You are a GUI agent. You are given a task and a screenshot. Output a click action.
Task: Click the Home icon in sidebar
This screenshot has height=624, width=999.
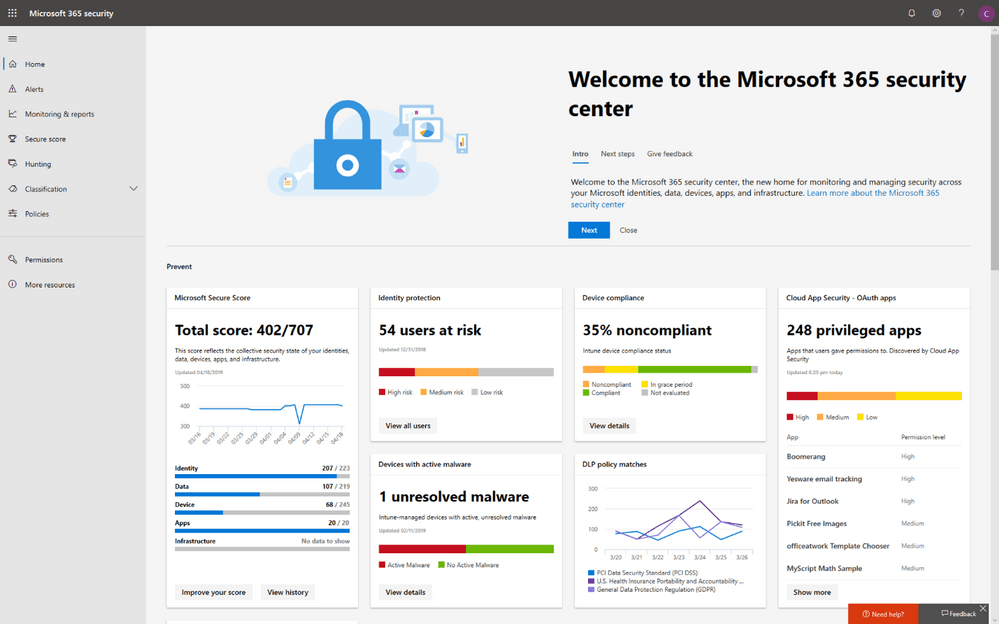tap(12, 64)
